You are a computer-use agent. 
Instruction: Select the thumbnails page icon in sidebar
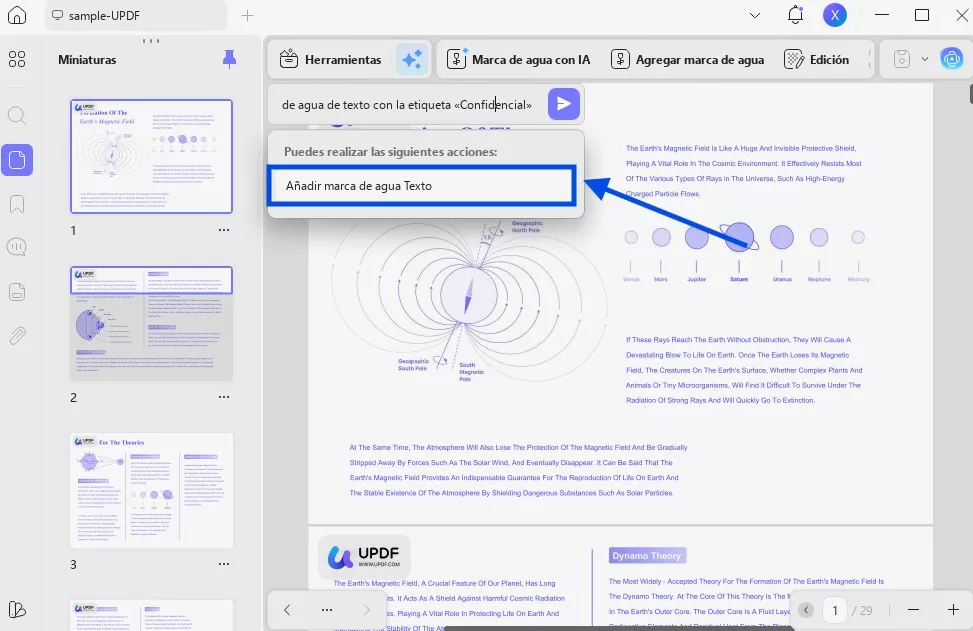[x=17, y=160]
